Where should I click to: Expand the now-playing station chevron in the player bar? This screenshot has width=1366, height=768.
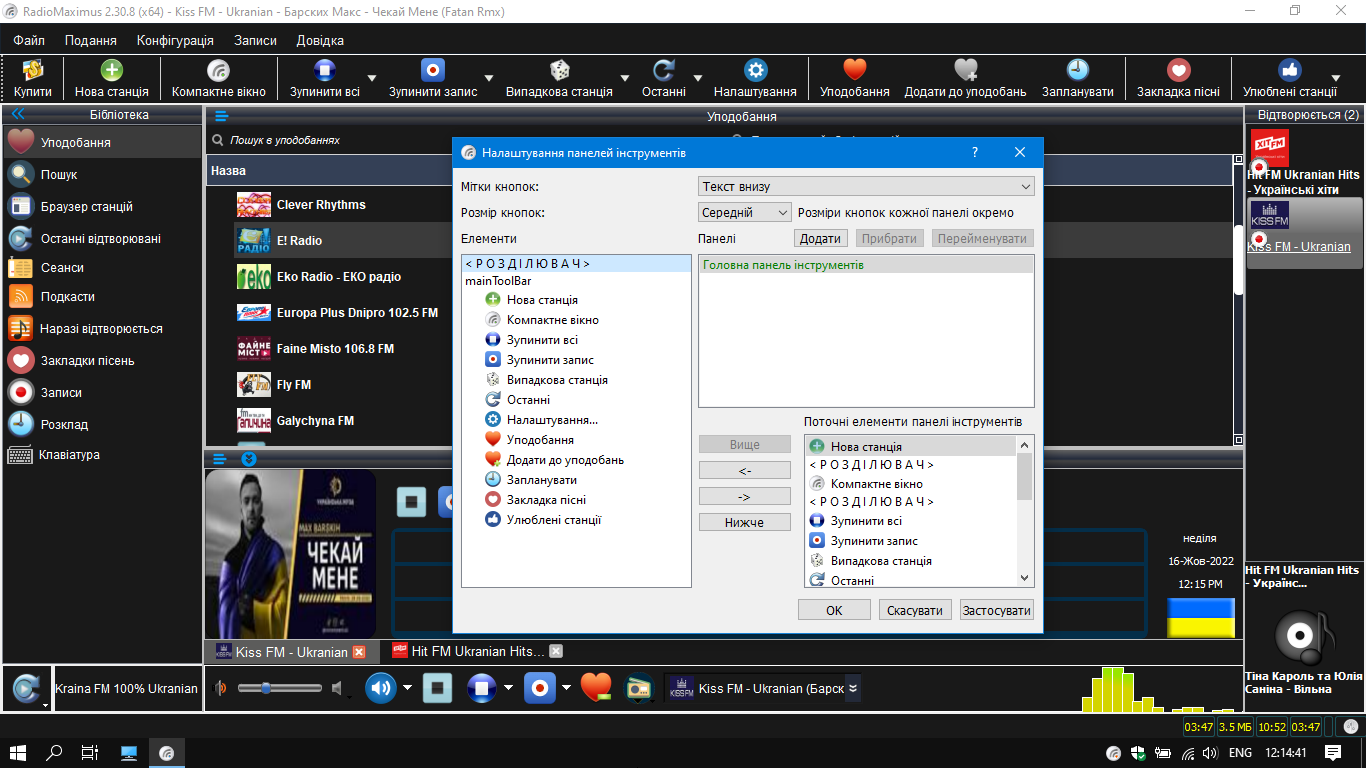point(852,688)
